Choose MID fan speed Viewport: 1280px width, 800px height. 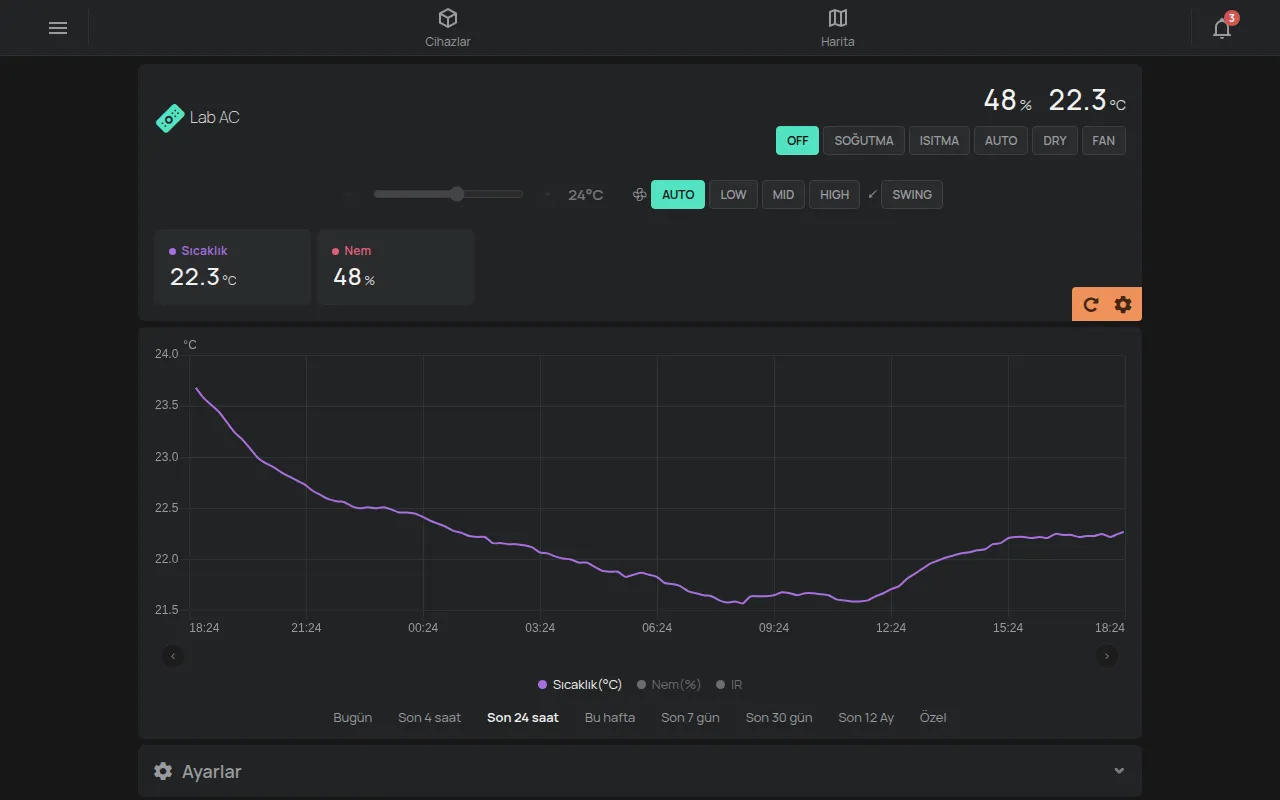pyautogui.click(x=783, y=195)
